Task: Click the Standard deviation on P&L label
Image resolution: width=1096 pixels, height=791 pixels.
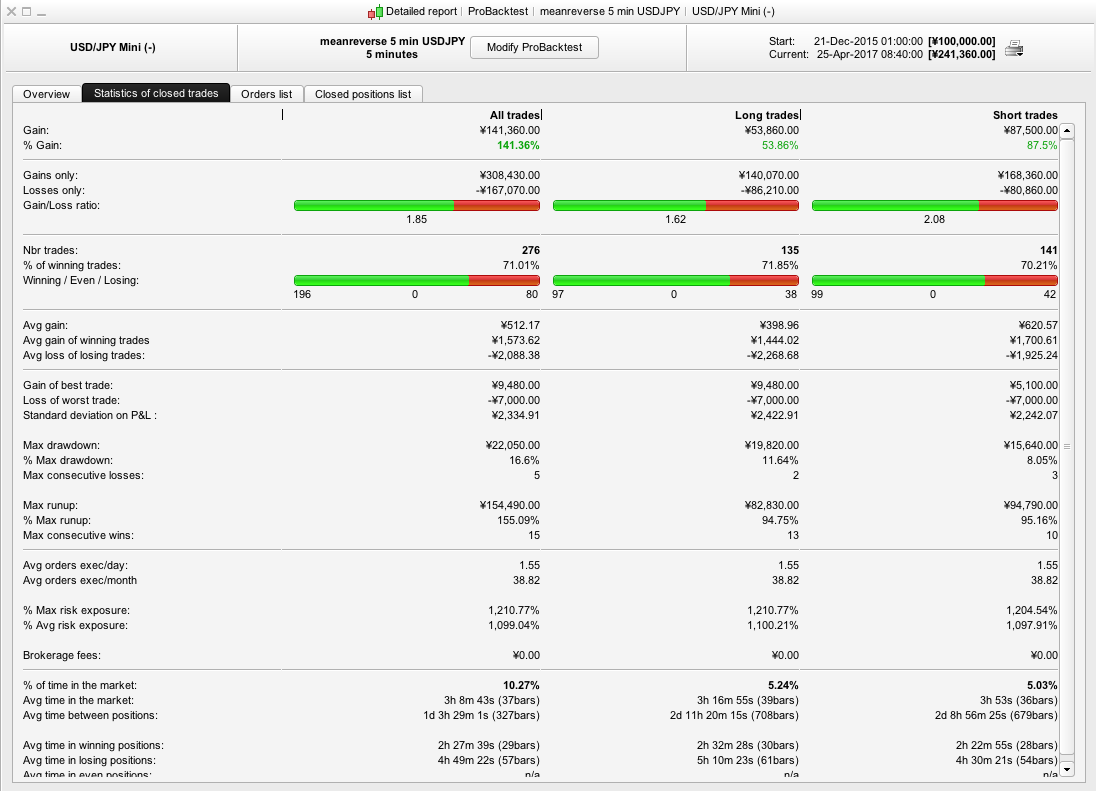Action: point(89,415)
